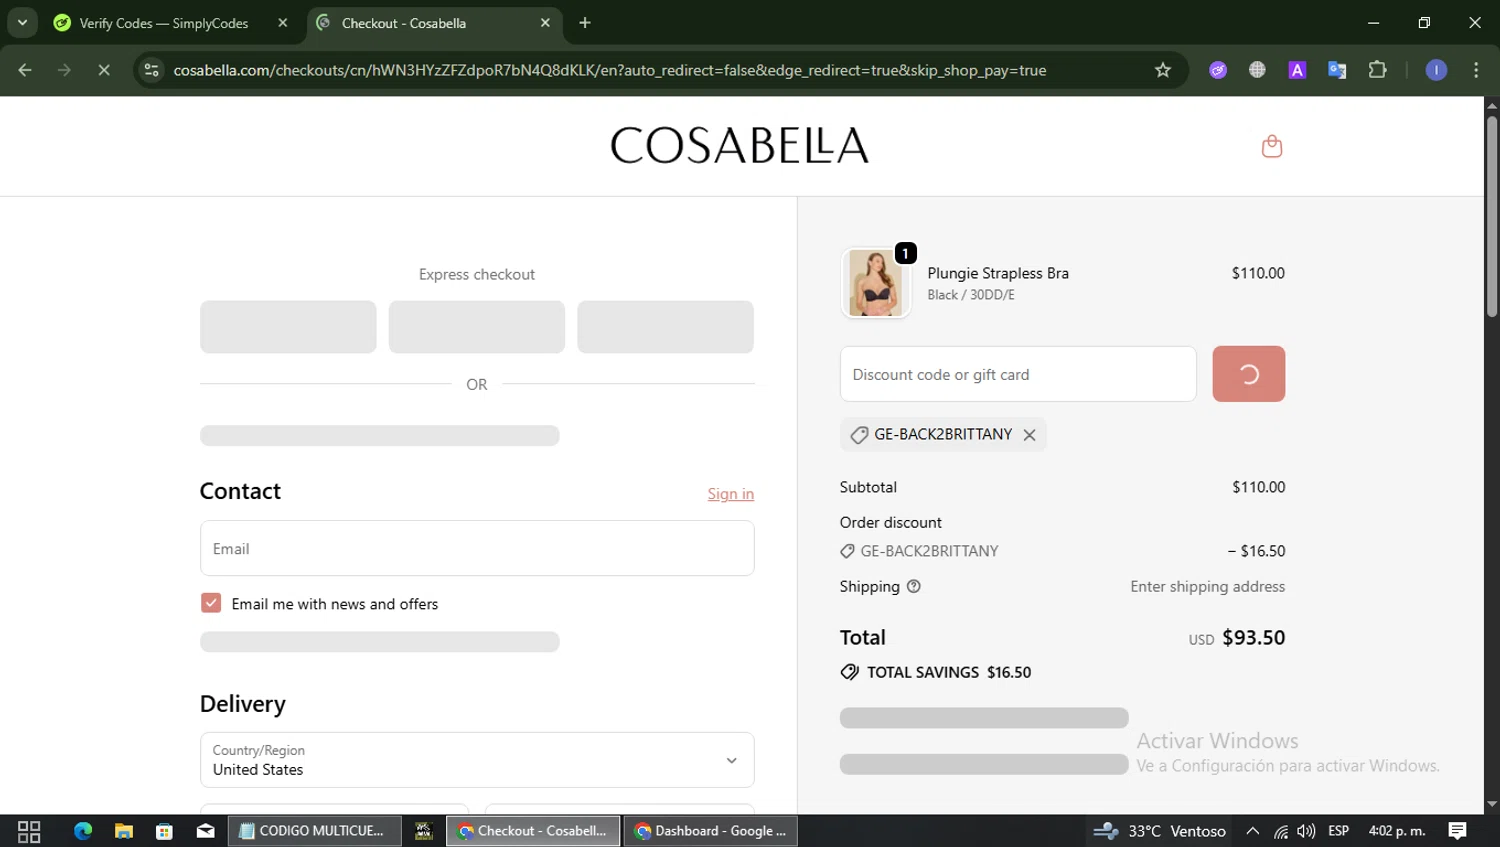Click the page vertical scrollbar thumb

pyautogui.click(x=1492, y=217)
